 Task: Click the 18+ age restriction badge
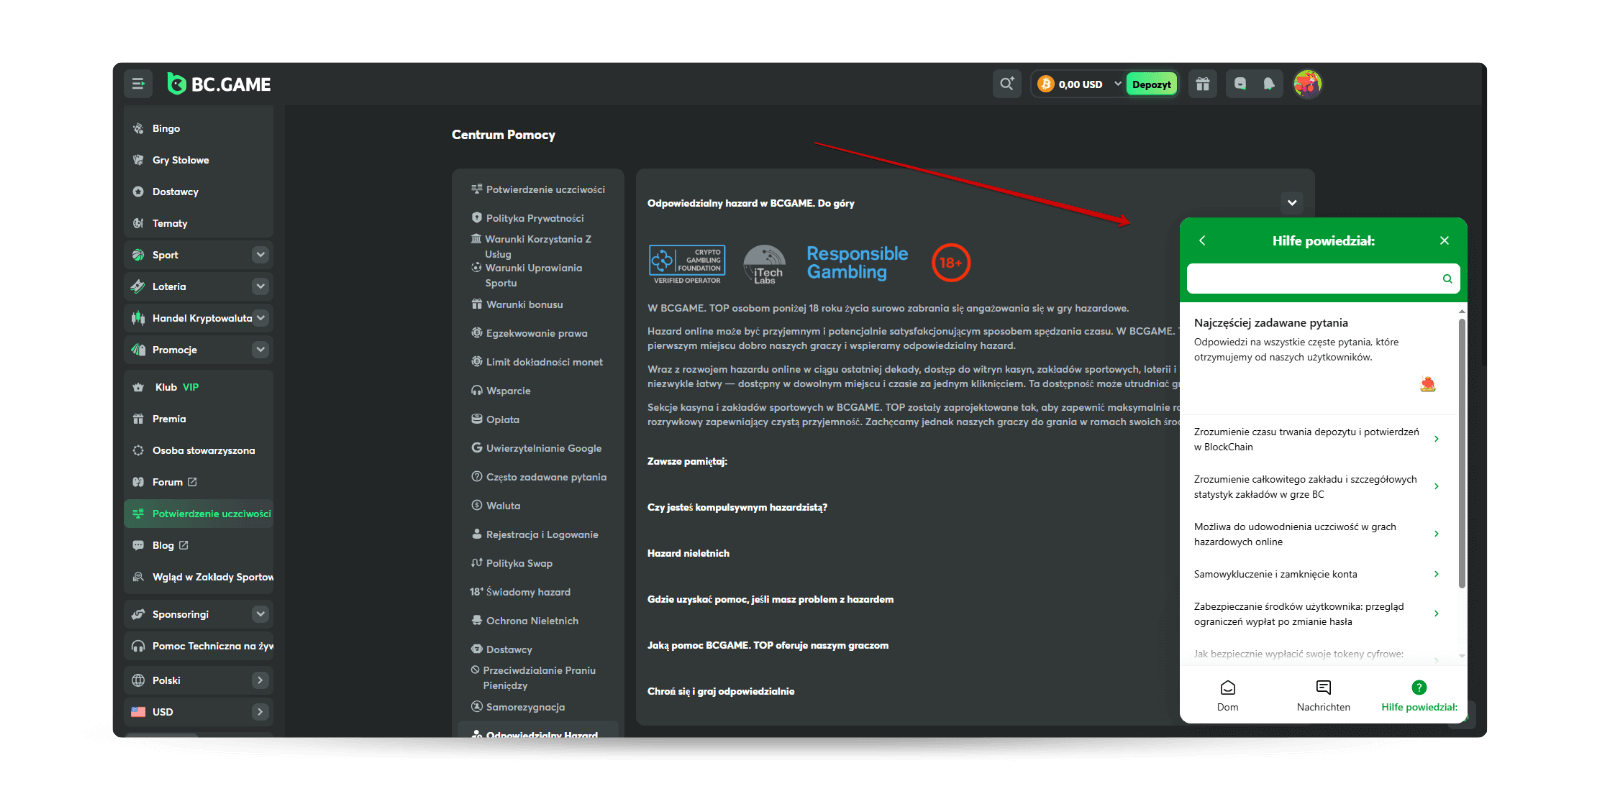[x=951, y=263]
